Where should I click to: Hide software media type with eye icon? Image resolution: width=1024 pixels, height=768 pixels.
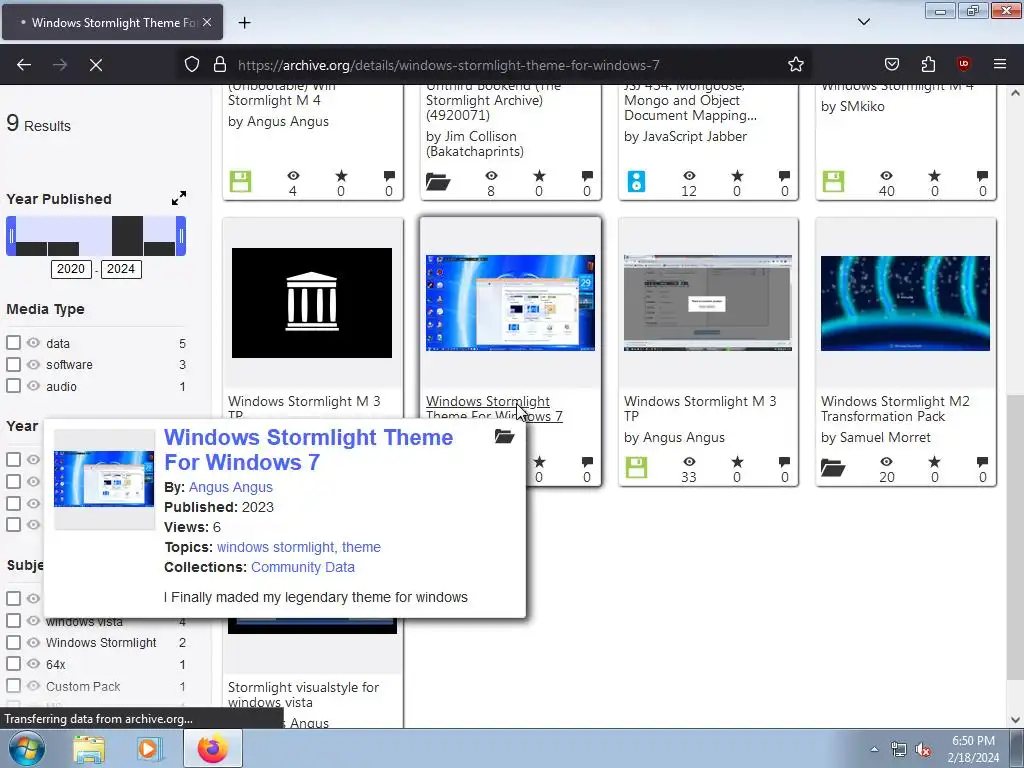(x=33, y=364)
